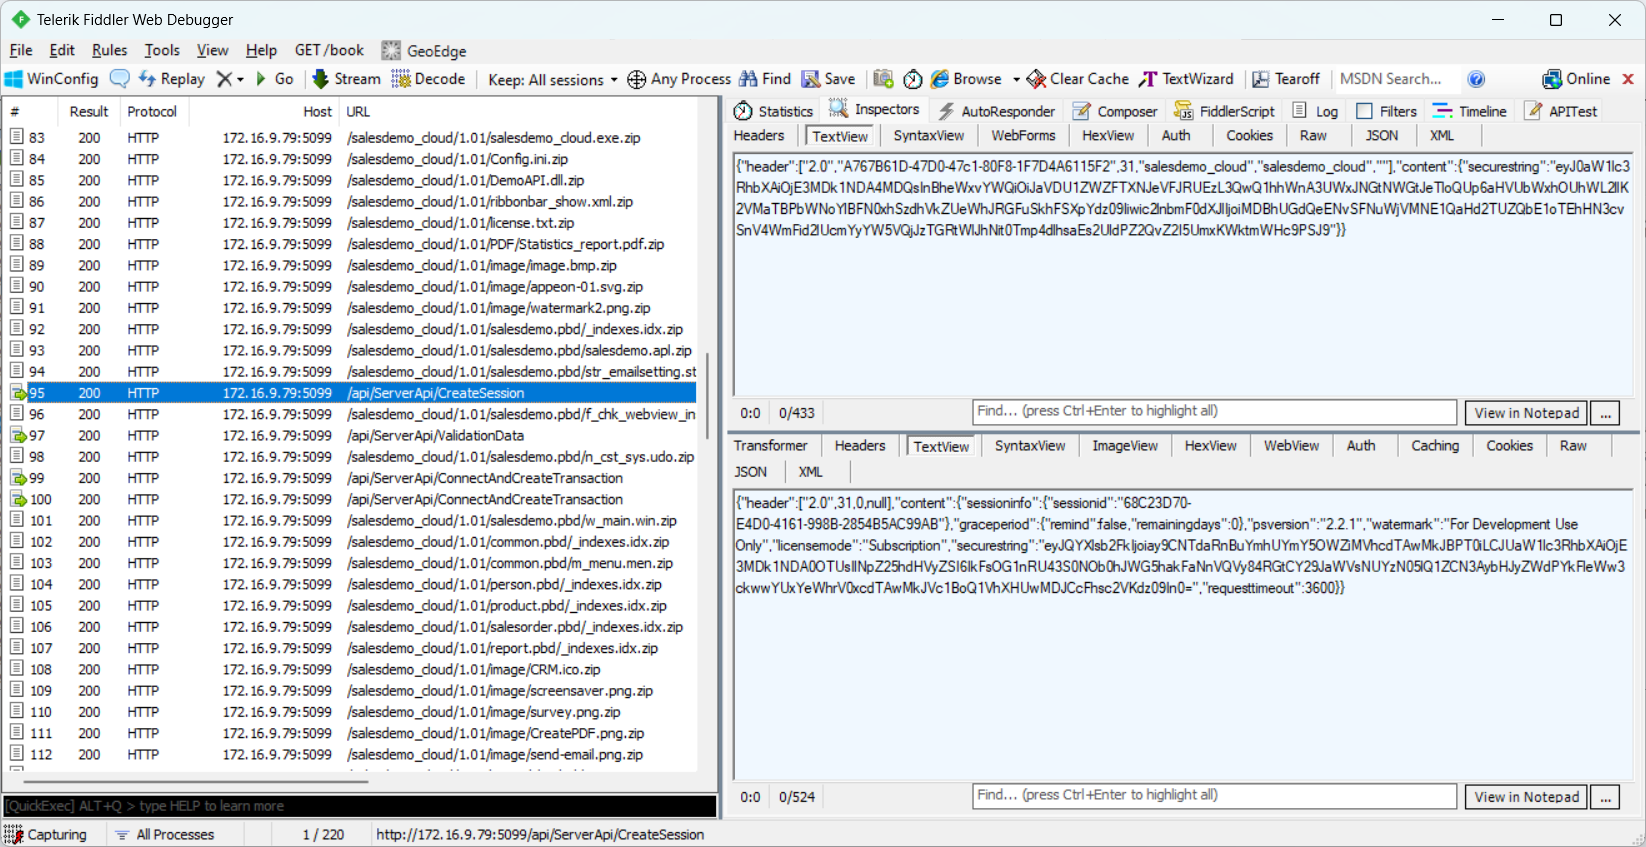Click the upper View in Notepad button
This screenshot has height=847, width=1646.
[x=1525, y=413]
